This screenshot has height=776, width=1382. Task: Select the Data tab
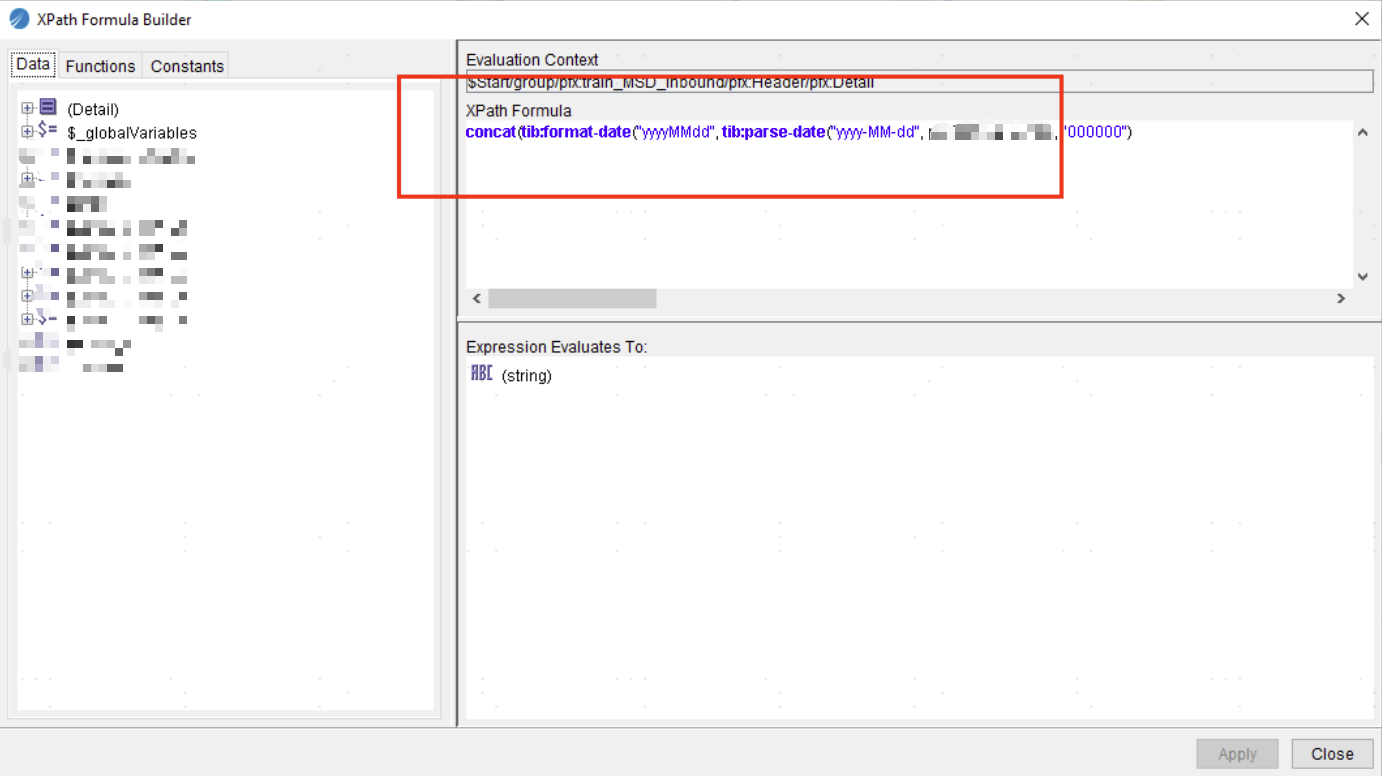[x=32, y=64]
